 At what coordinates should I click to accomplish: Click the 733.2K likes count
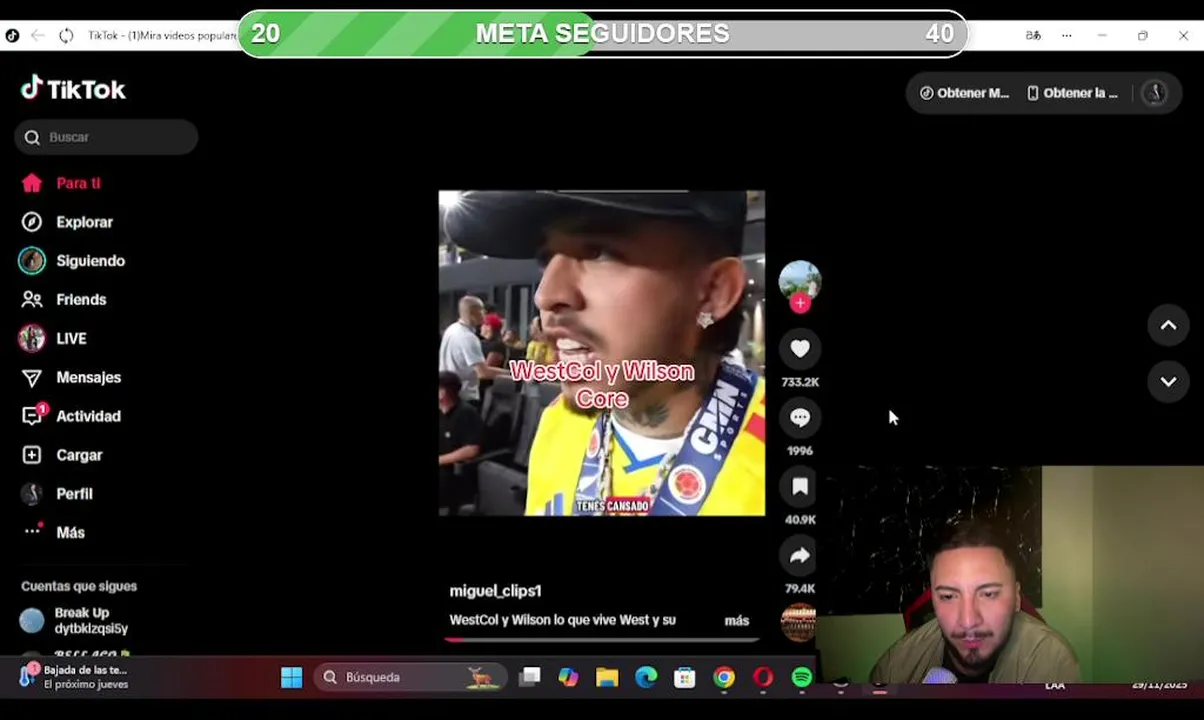tap(800, 382)
